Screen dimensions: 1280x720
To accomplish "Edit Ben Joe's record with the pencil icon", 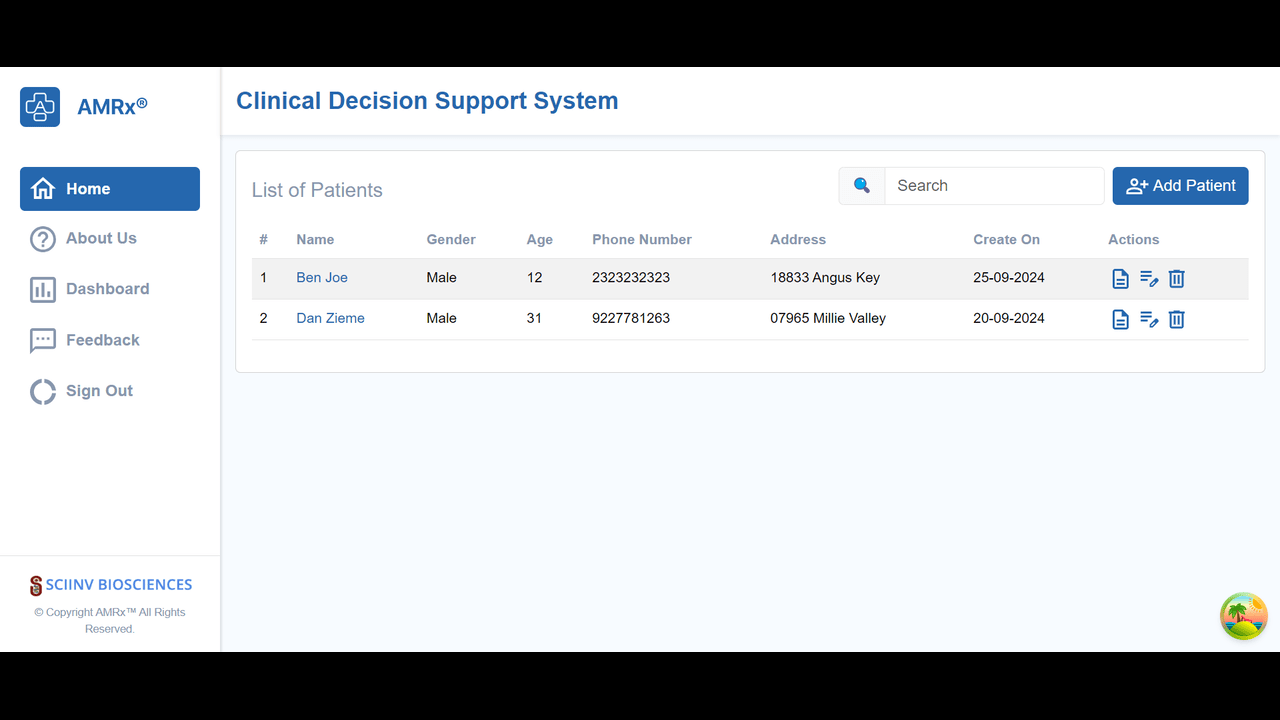I will click(1149, 279).
